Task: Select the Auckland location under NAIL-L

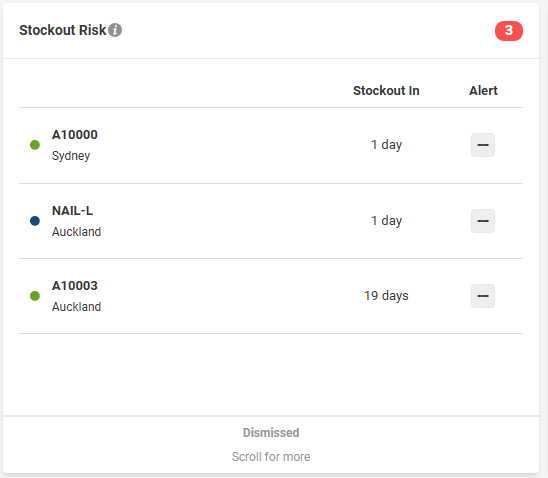Action: click(x=77, y=232)
